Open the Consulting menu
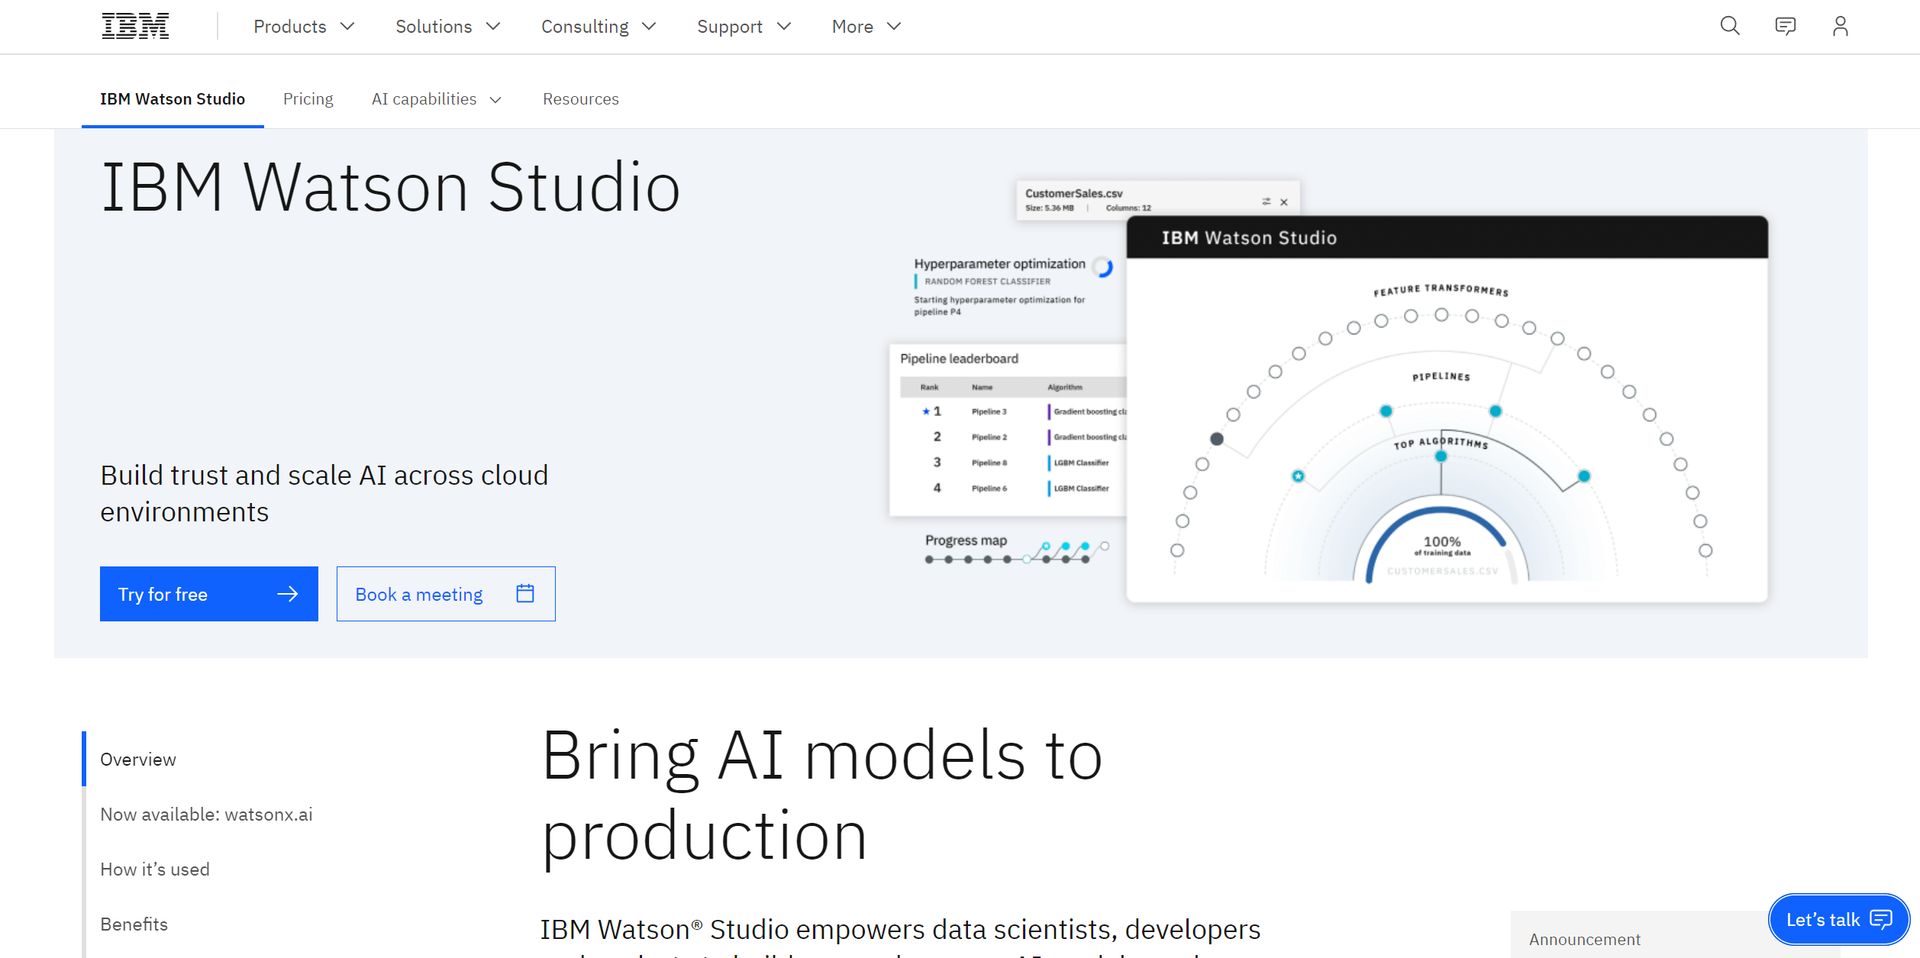The height and width of the screenshot is (958, 1920). (598, 26)
